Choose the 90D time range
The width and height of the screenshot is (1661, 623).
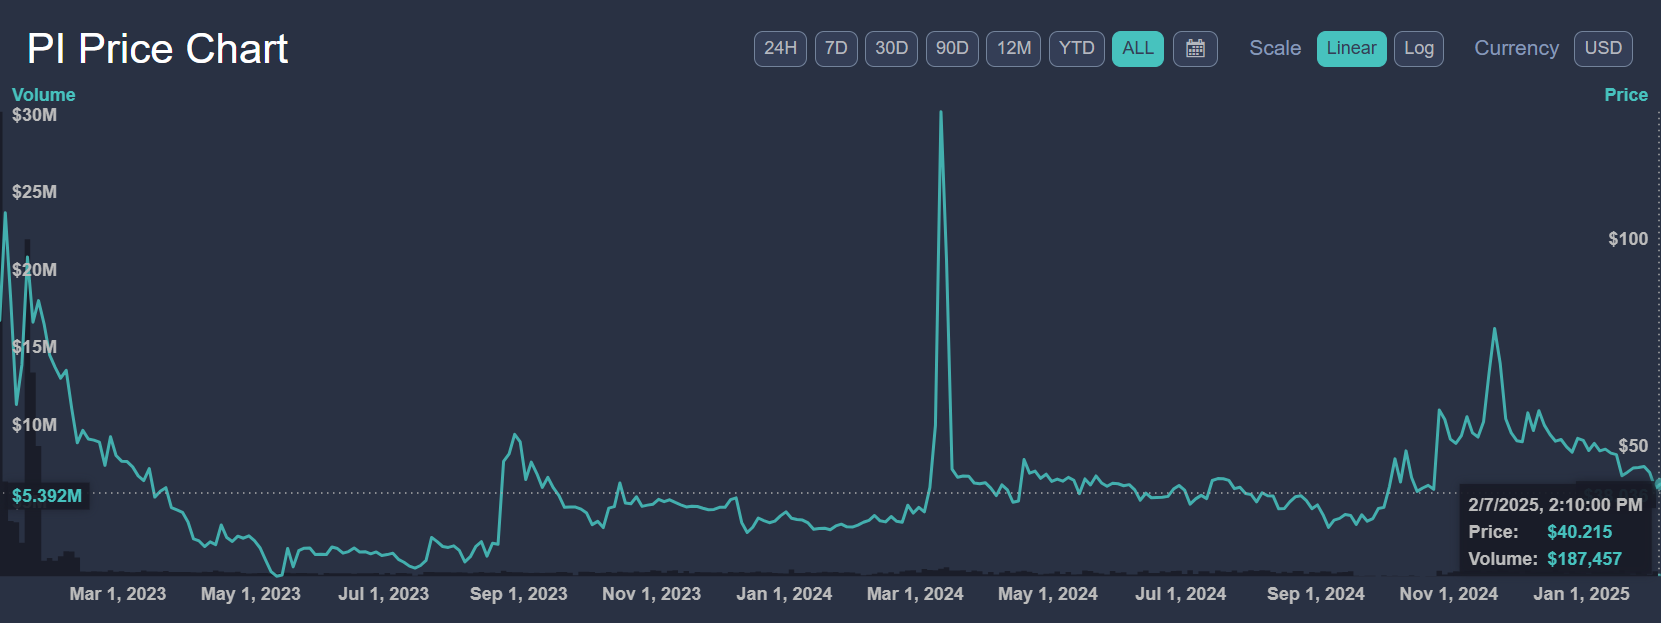tap(952, 49)
